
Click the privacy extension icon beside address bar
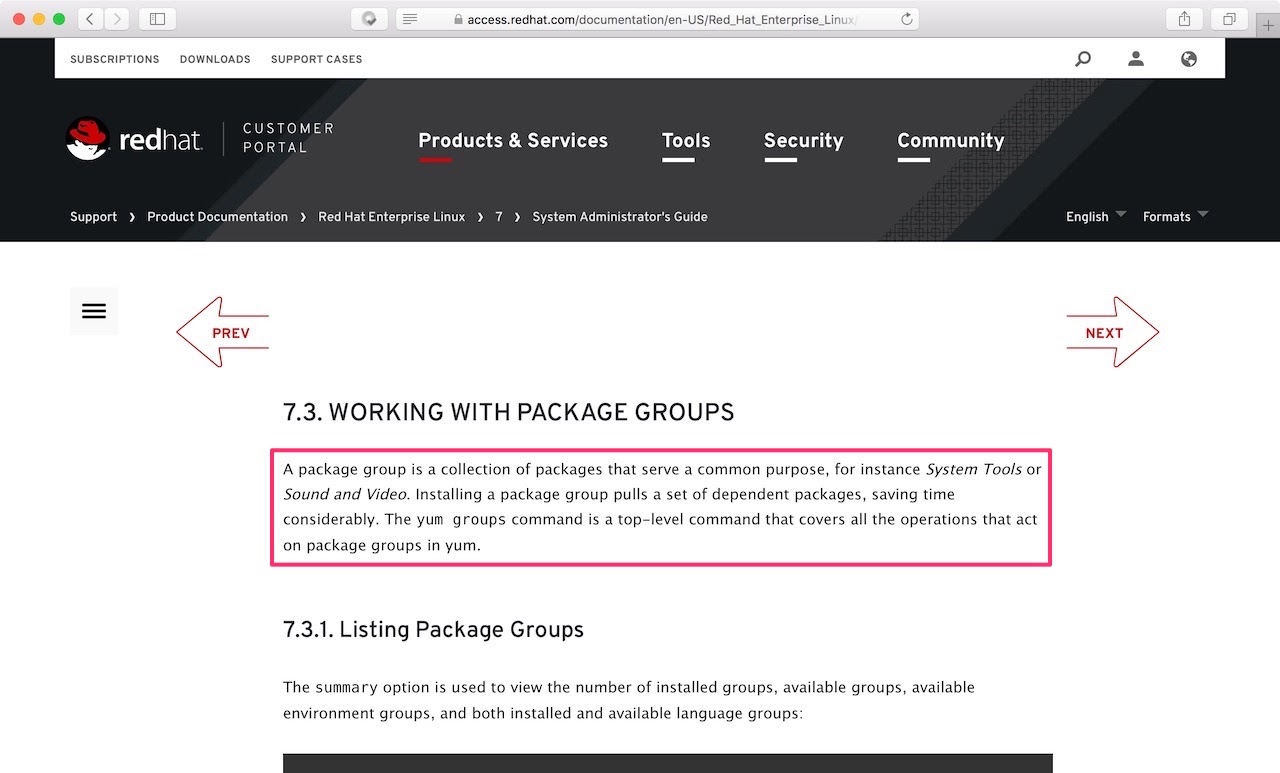pos(369,19)
